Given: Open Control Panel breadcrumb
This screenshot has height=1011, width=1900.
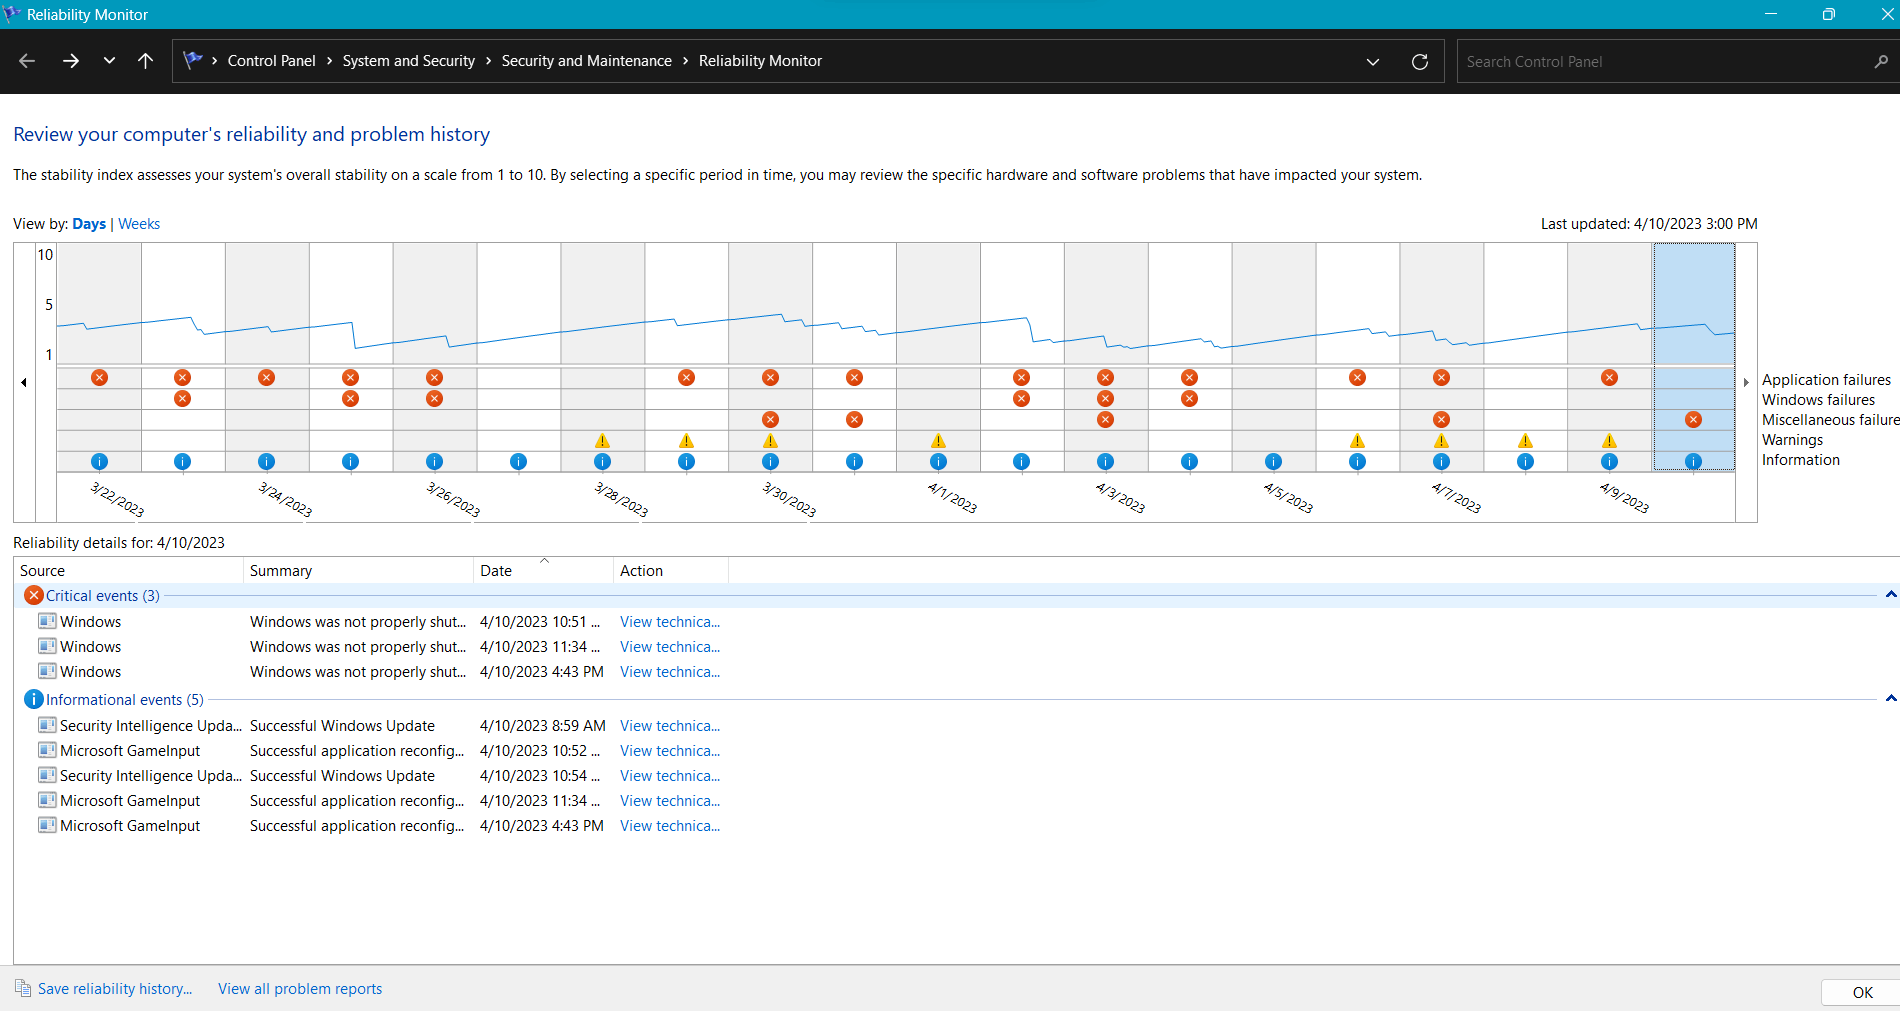Looking at the screenshot, I should coord(271,61).
